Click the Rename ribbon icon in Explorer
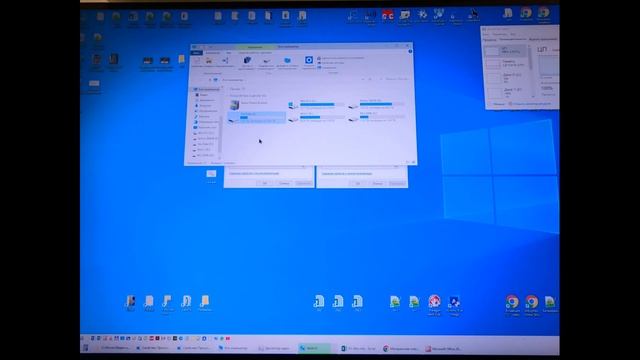The height and width of the screenshot is (360, 640). click(225, 62)
